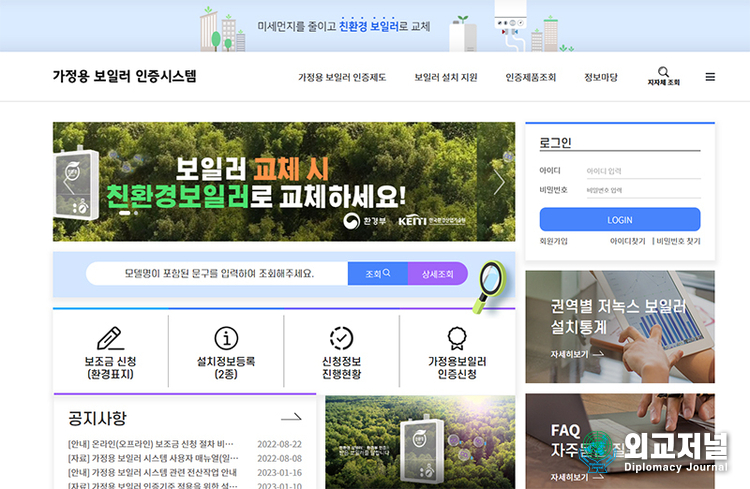The height and width of the screenshot is (489, 750).
Task: Click the FAQ heading text
Action: (565, 431)
